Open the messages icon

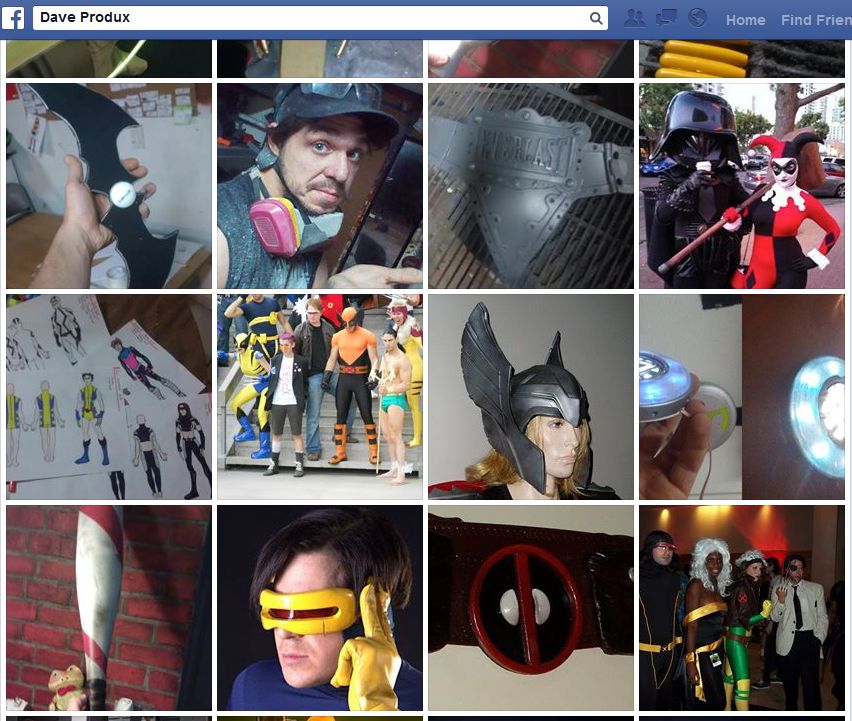point(666,18)
